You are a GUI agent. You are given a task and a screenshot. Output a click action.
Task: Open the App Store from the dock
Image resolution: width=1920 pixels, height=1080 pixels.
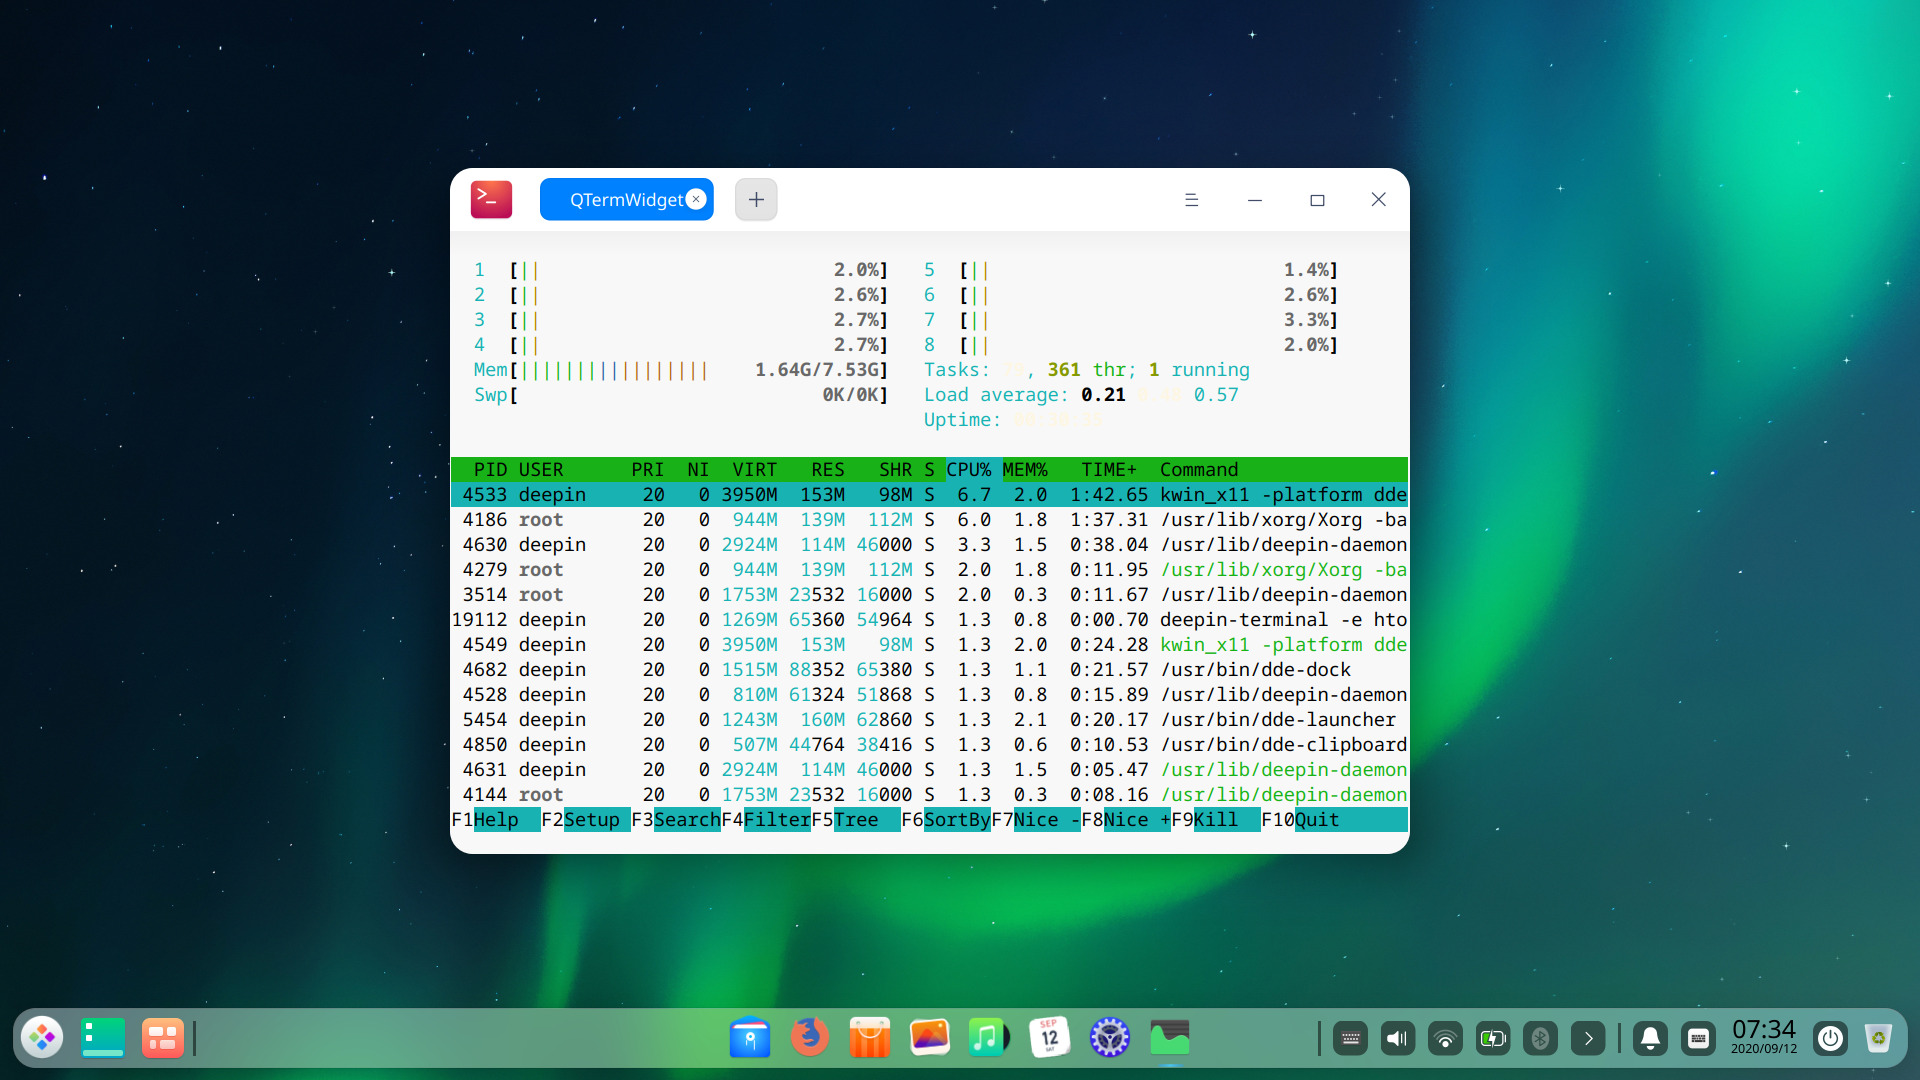pyautogui.click(x=870, y=1037)
